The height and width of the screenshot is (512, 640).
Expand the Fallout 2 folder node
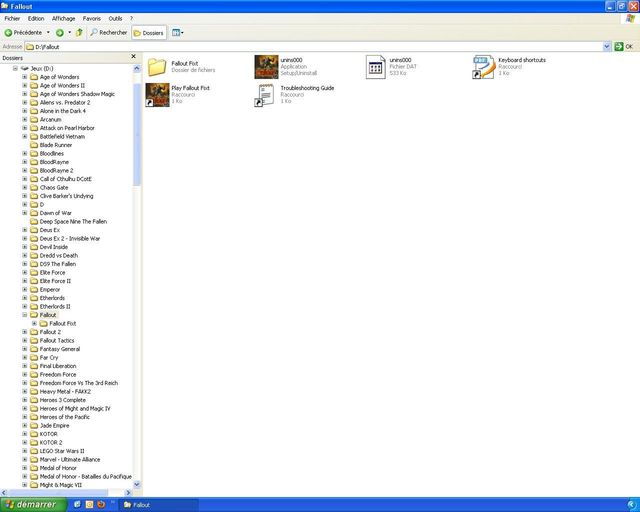point(25,332)
